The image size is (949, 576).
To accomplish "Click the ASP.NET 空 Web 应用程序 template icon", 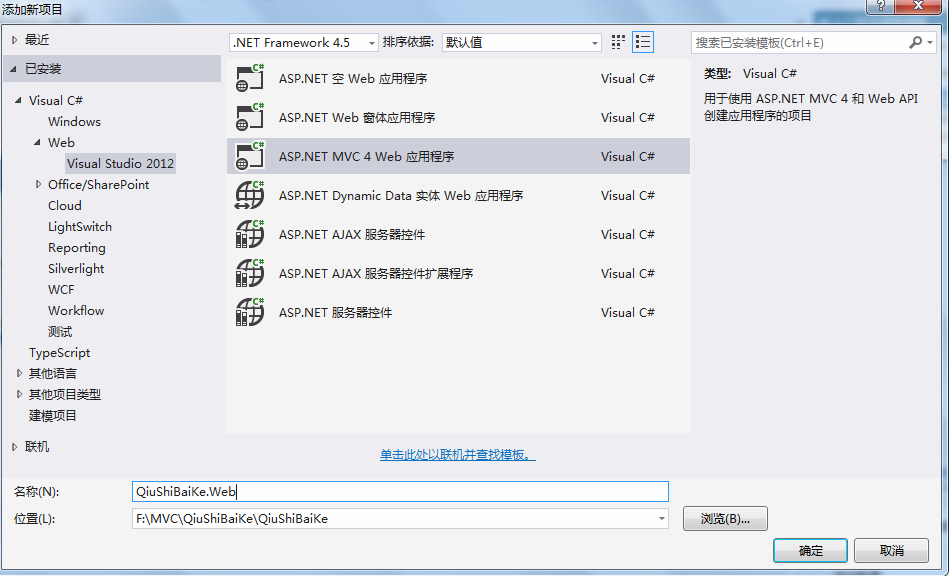I will click(250, 78).
